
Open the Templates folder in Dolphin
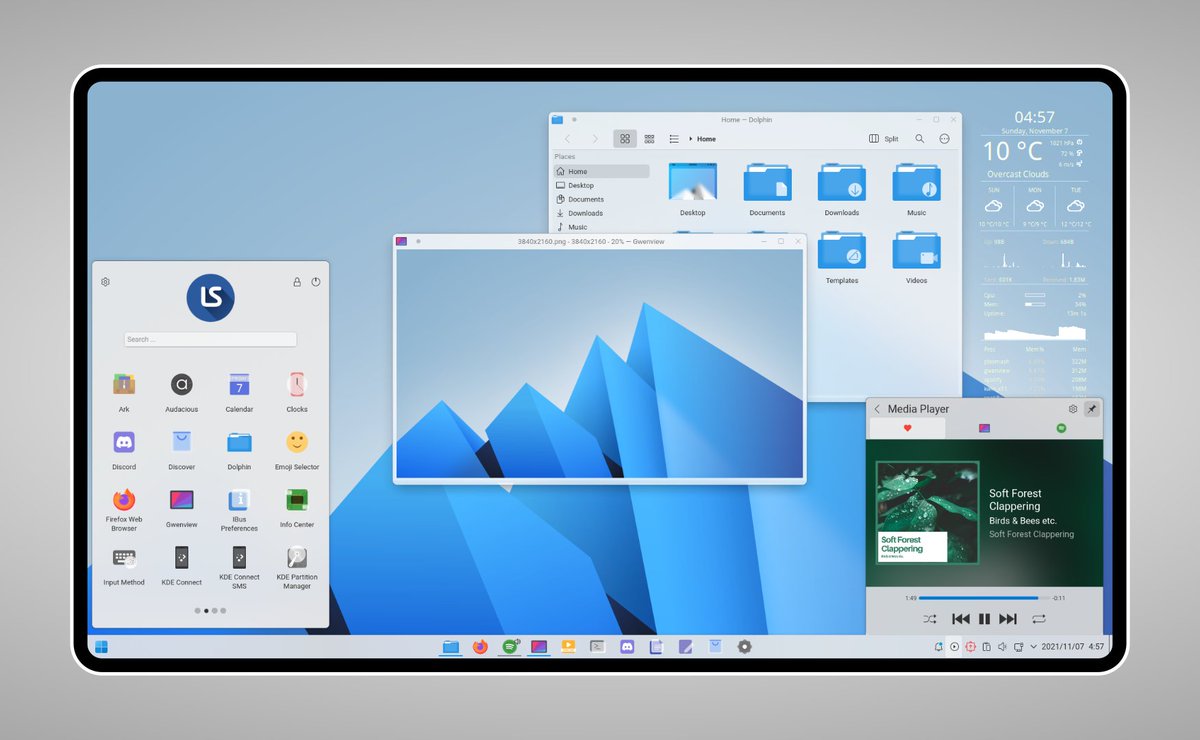842,257
